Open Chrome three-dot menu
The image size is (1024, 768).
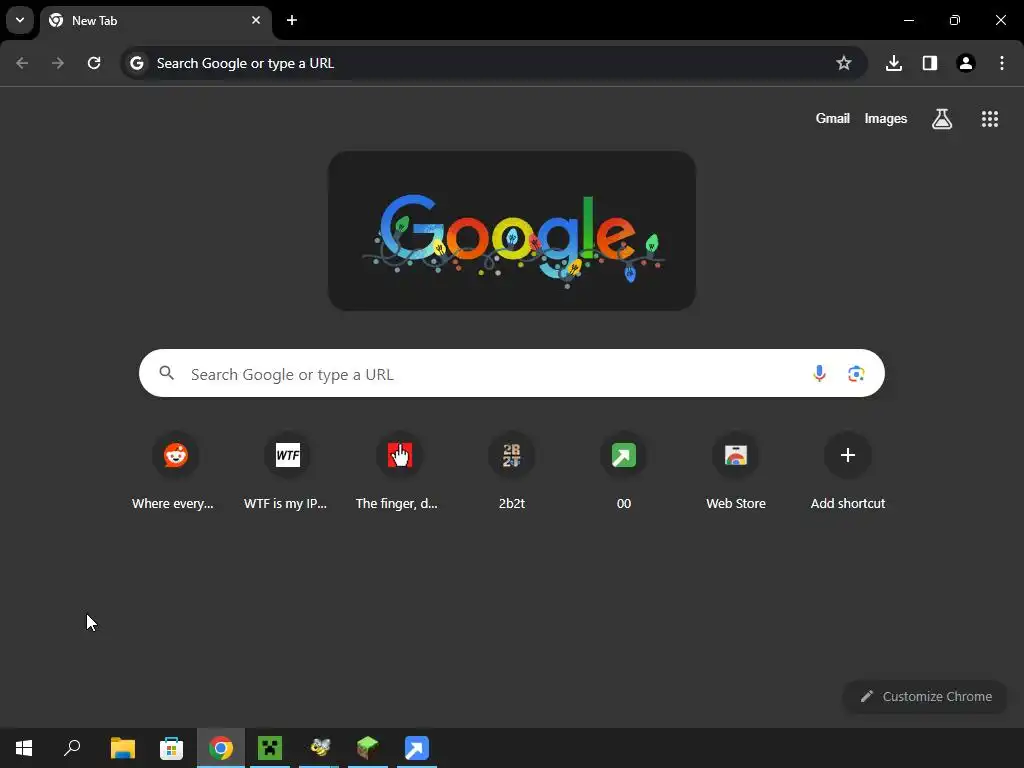click(1002, 63)
